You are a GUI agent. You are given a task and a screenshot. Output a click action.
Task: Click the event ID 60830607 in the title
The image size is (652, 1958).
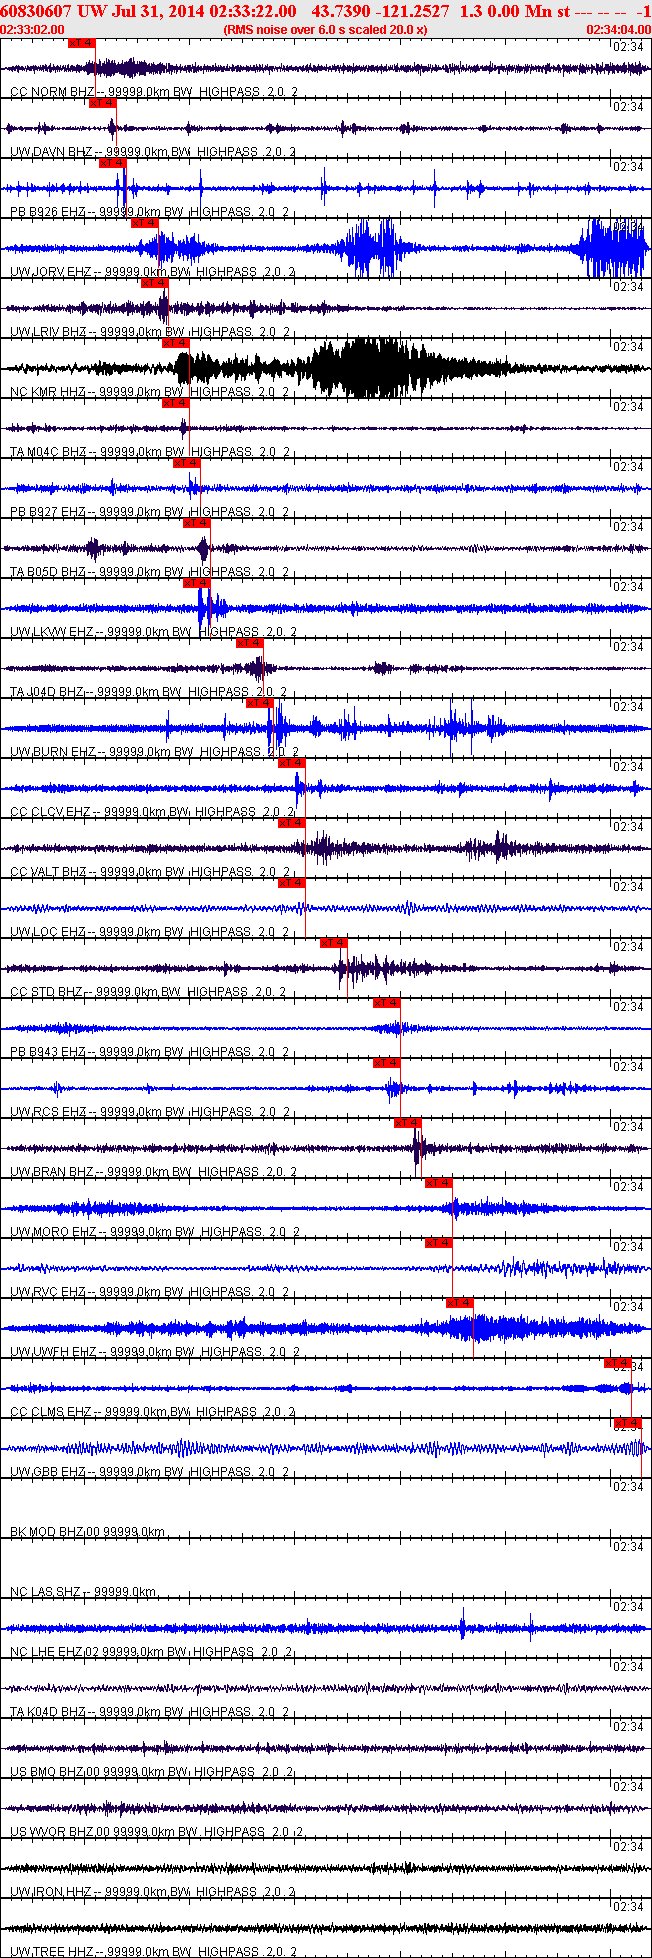point(37,11)
